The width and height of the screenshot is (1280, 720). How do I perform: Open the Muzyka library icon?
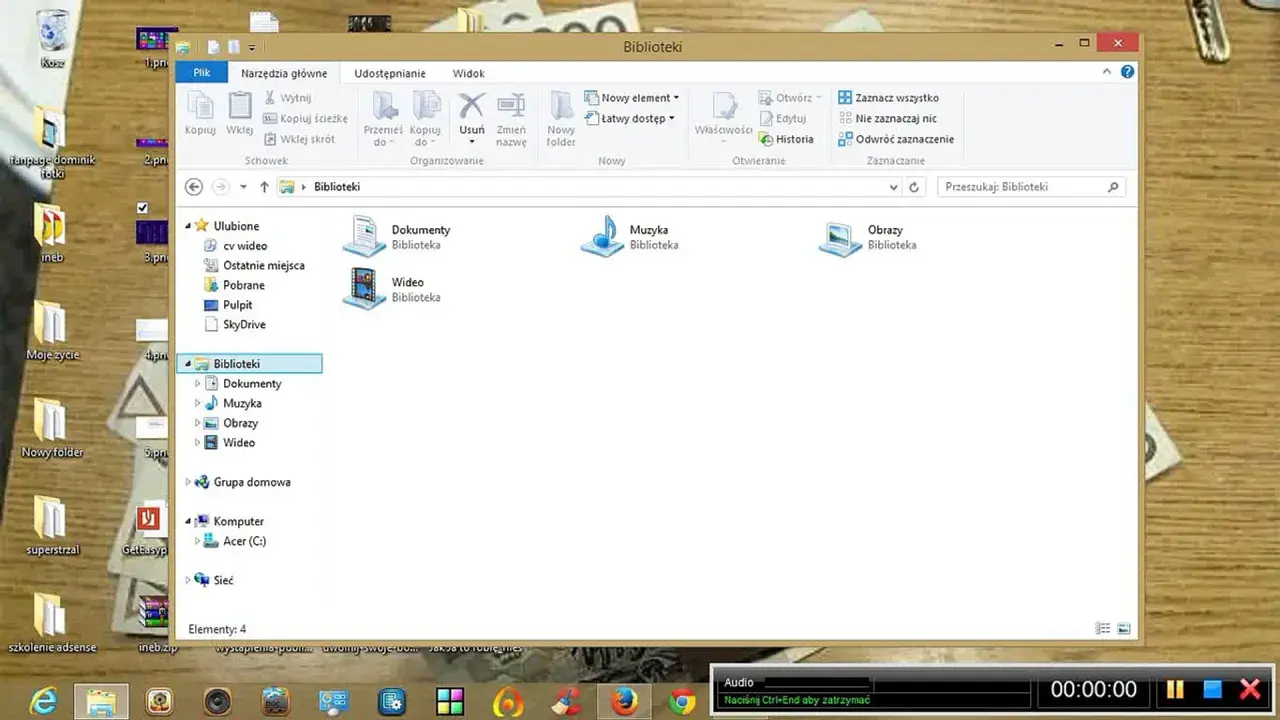(x=603, y=236)
